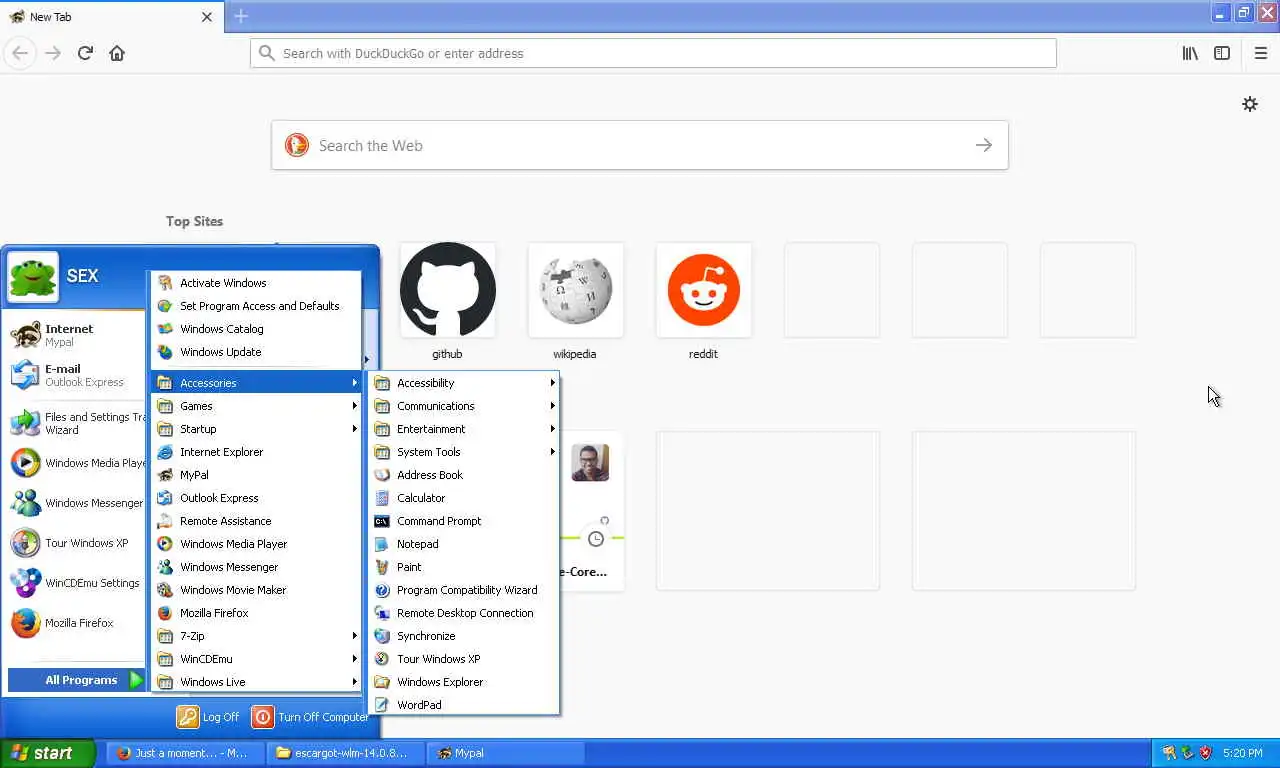The image size is (1280, 768).
Task: Open the Library bookmarks icon
Action: tap(1190, 53)
